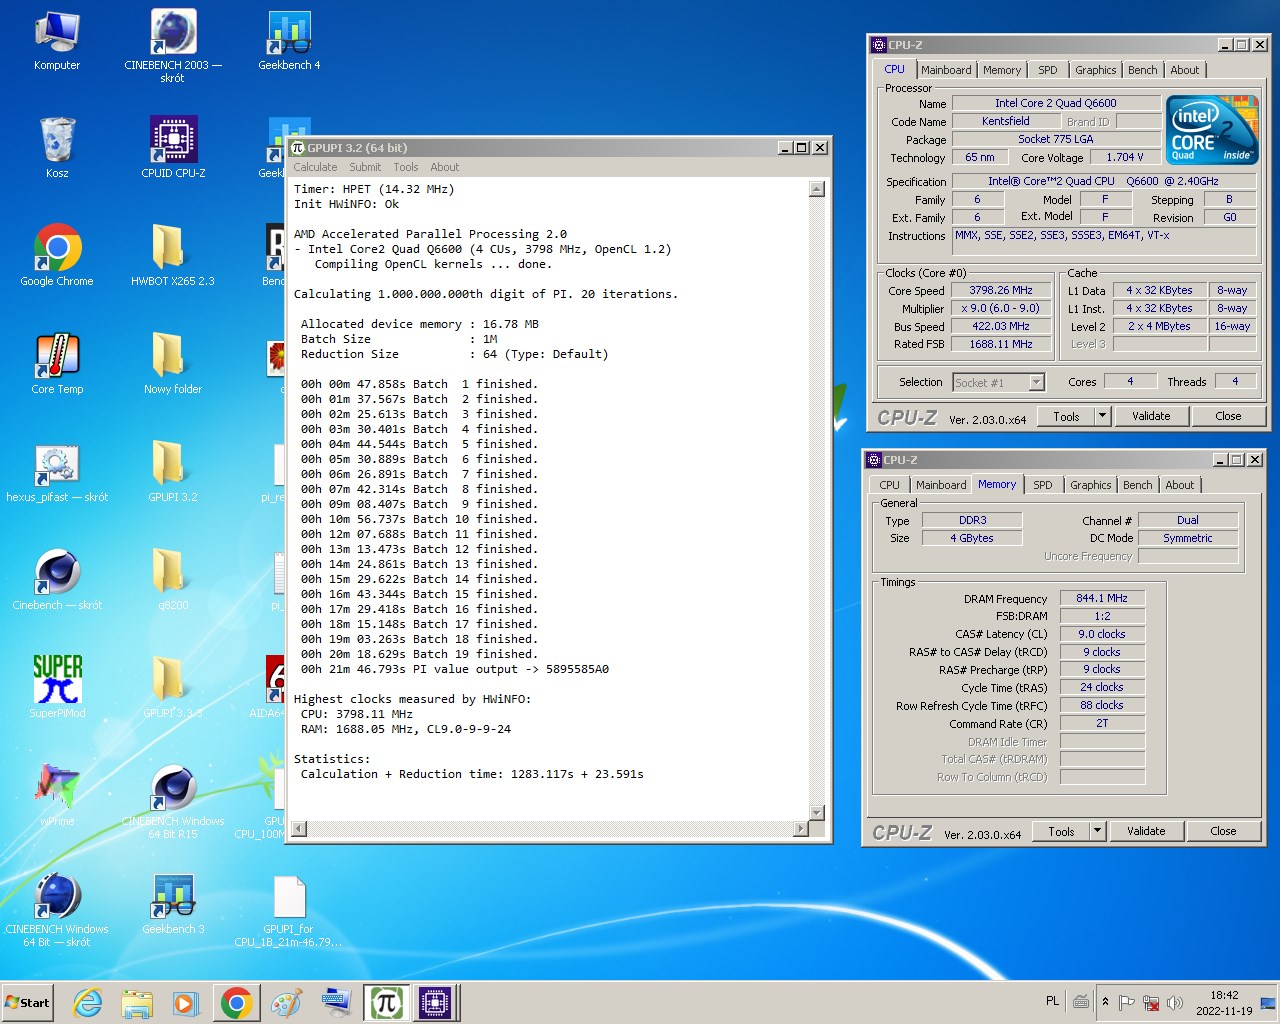
Task: Open the Komputer desktop icon
Action: (x=57, y=40)
